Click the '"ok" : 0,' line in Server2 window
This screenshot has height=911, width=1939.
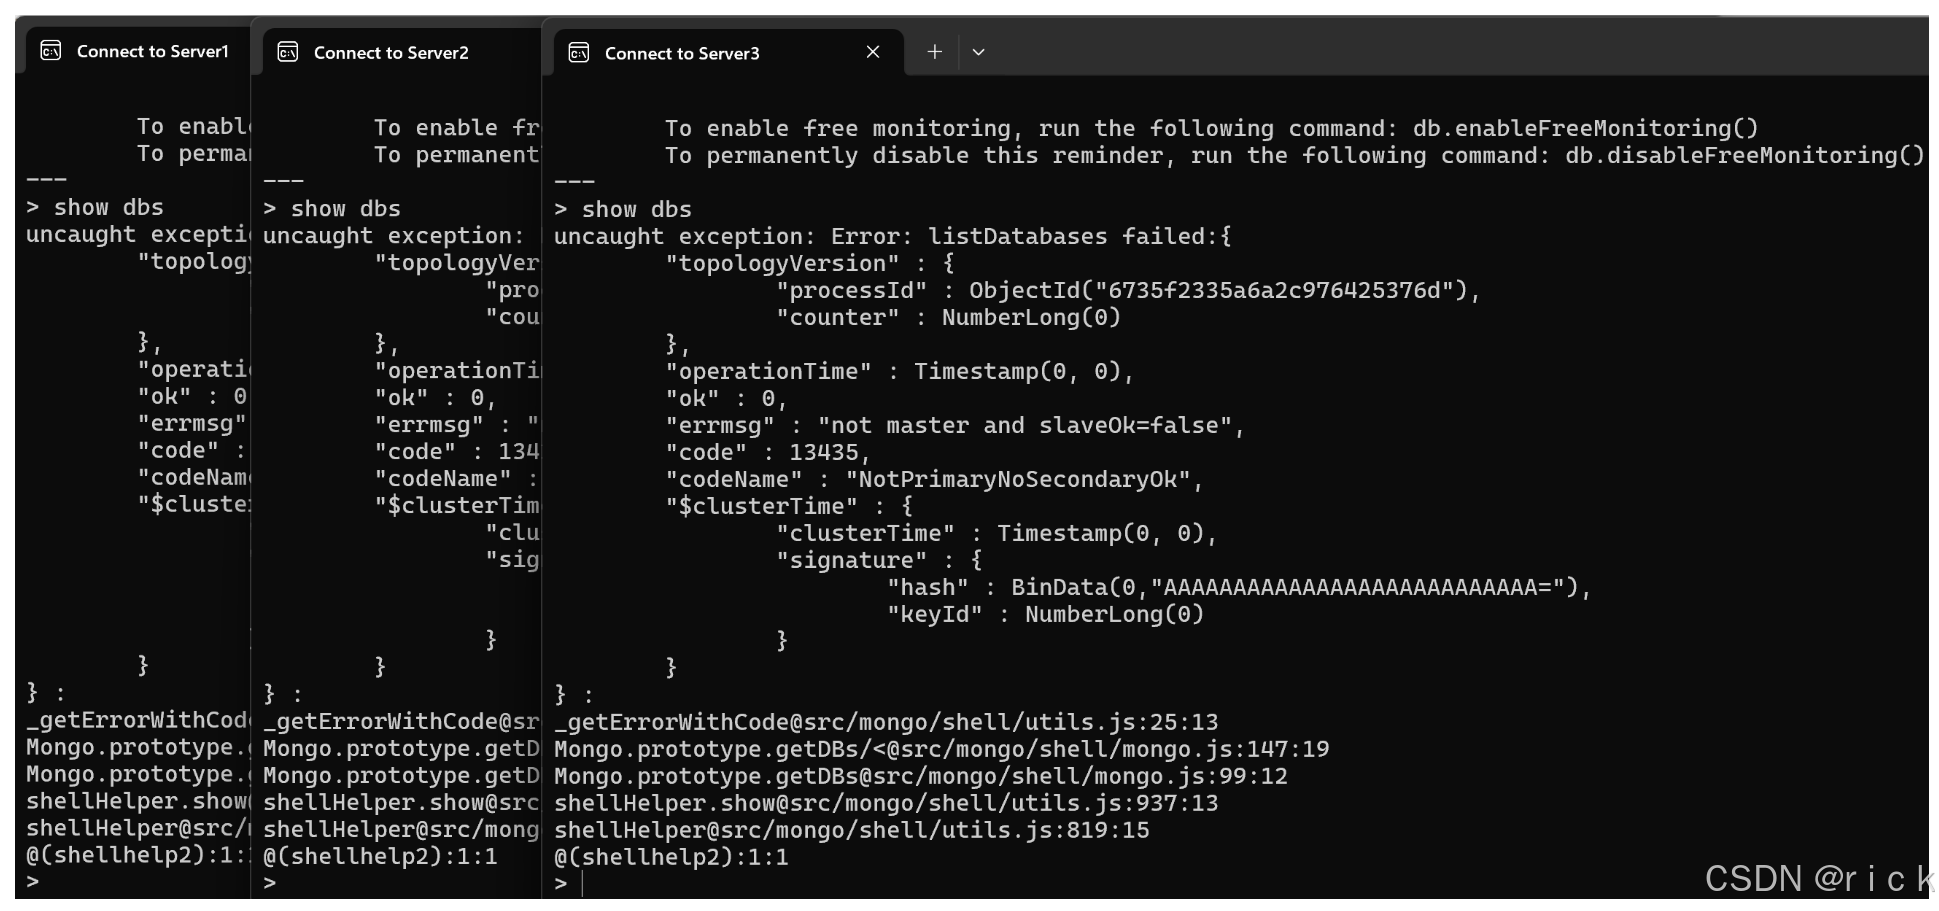(436, 398)
